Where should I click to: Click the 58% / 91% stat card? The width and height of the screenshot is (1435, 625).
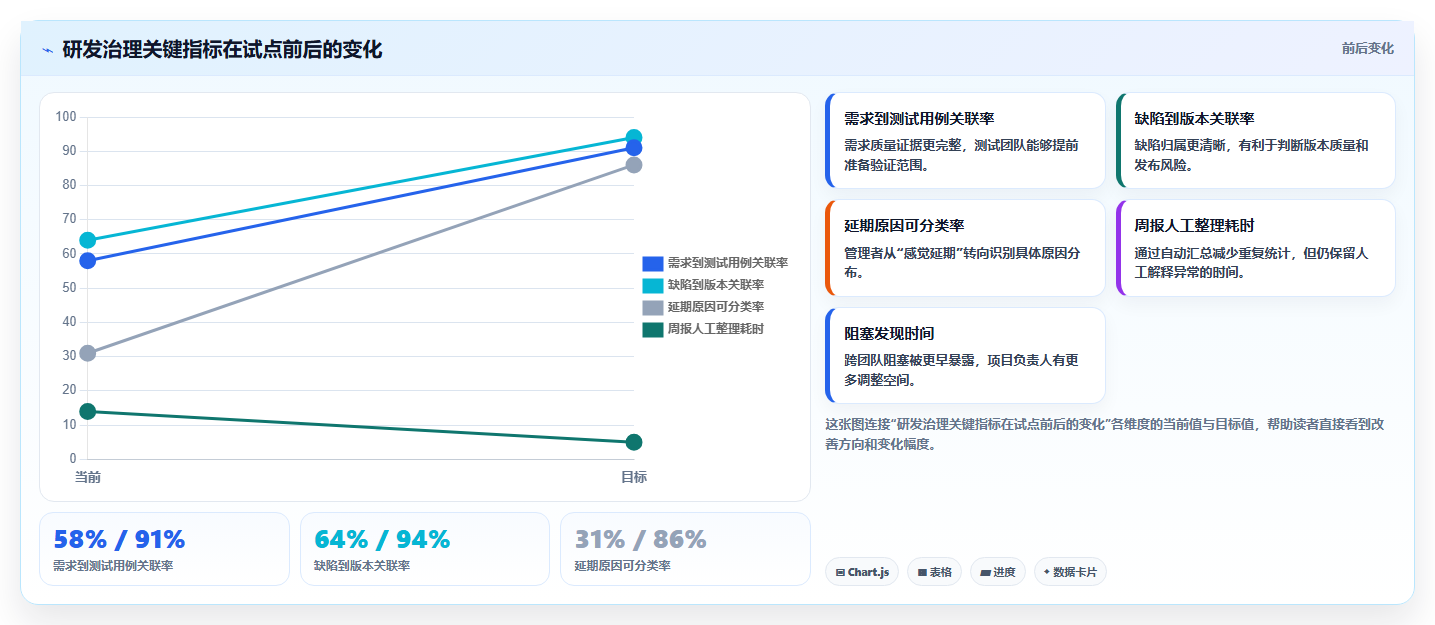164,549
